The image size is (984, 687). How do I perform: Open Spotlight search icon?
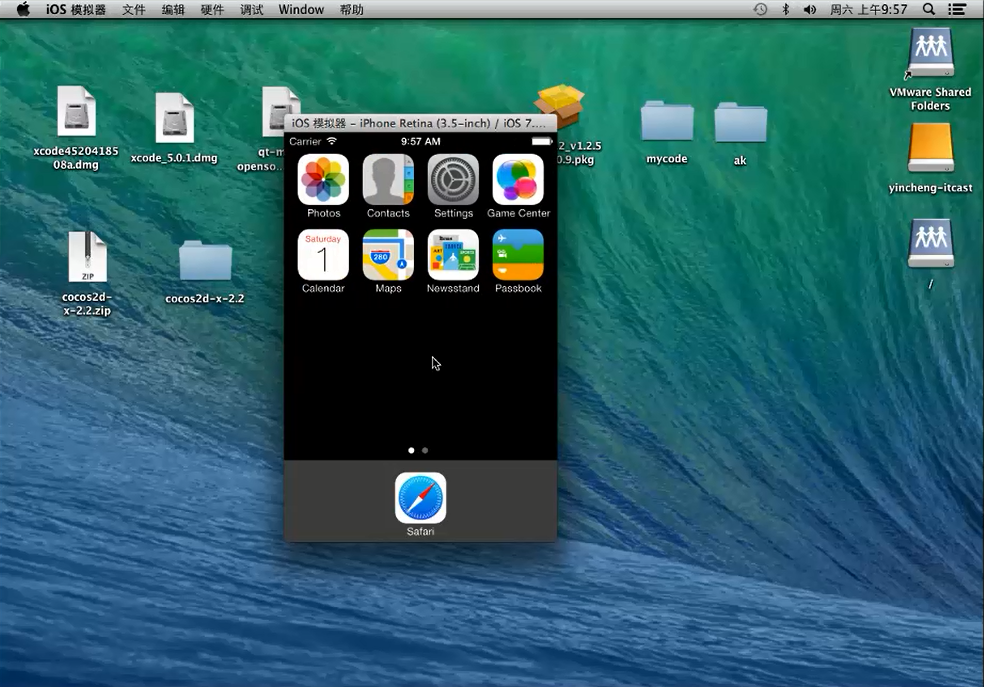(929, 9)
